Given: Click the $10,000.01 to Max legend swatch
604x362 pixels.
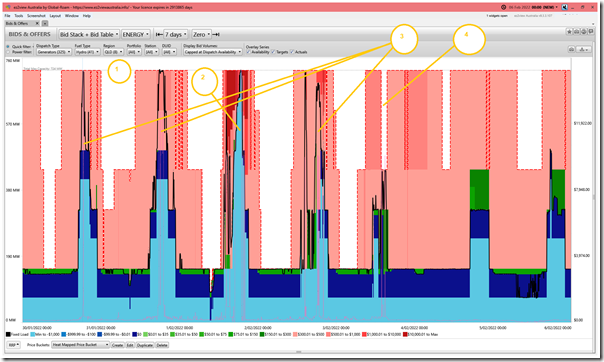Looking at the screenshot, I should [404, 334].
